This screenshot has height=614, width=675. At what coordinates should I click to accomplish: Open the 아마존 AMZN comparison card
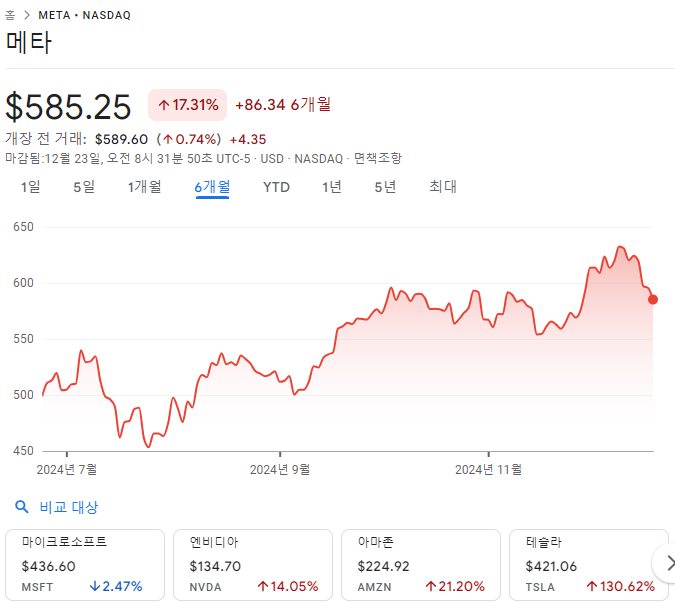421,564
